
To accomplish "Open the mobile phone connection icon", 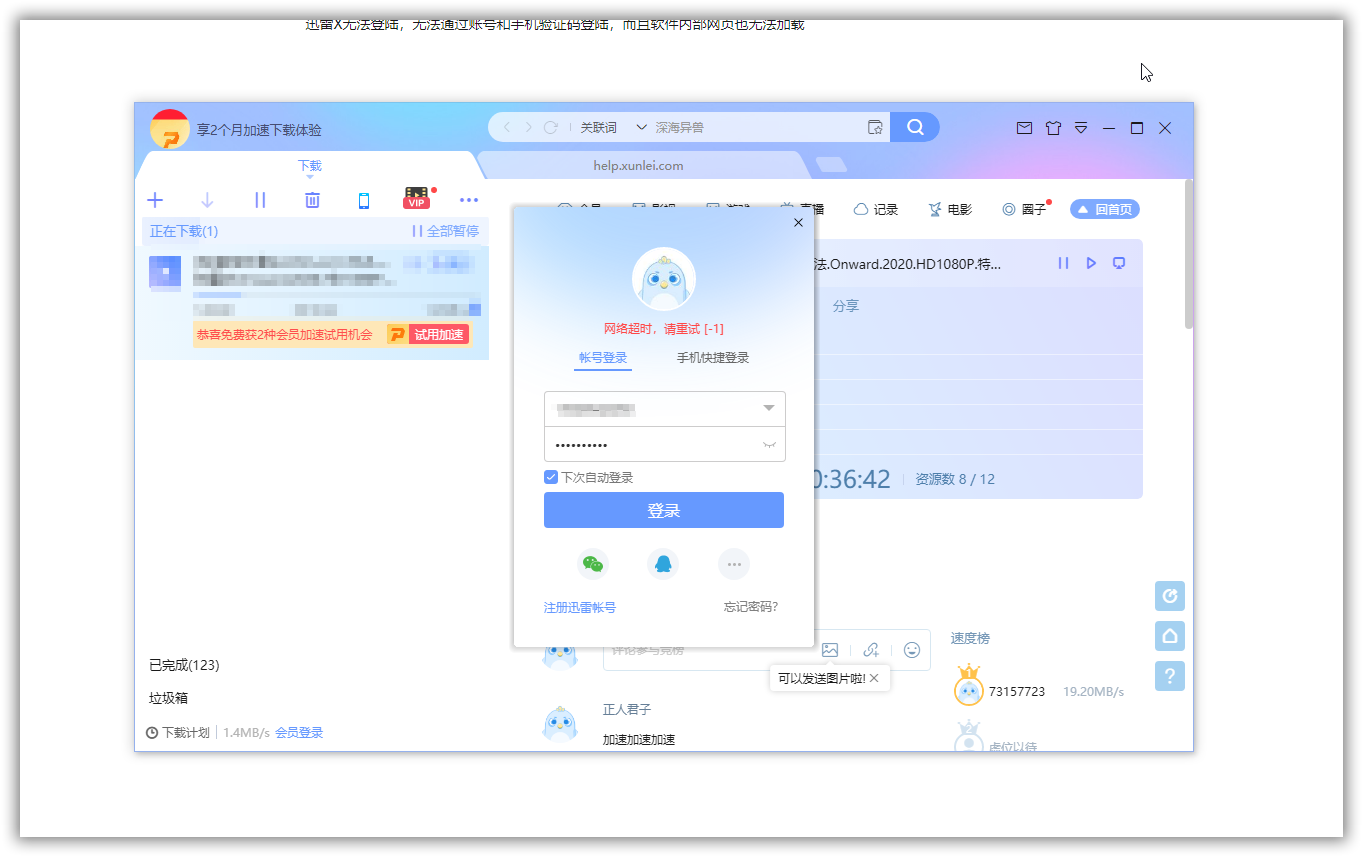I will point(364,200).
